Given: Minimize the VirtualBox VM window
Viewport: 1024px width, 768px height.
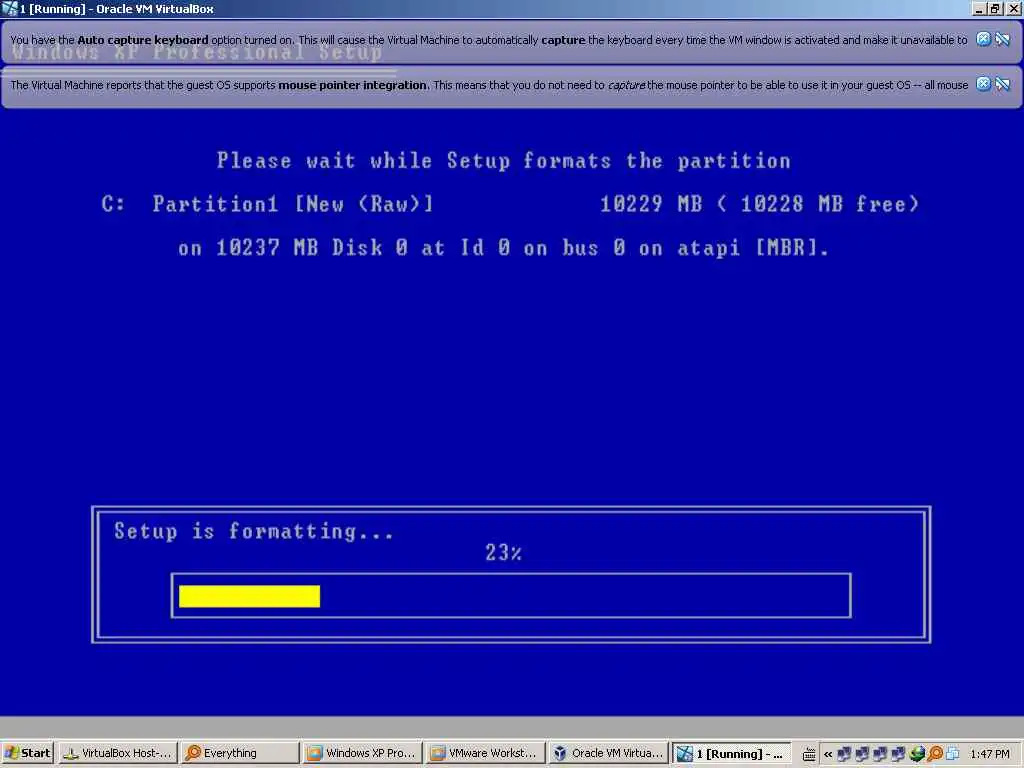Looking at the screenshot, I should pyautogui.click(x=979, y=9).
